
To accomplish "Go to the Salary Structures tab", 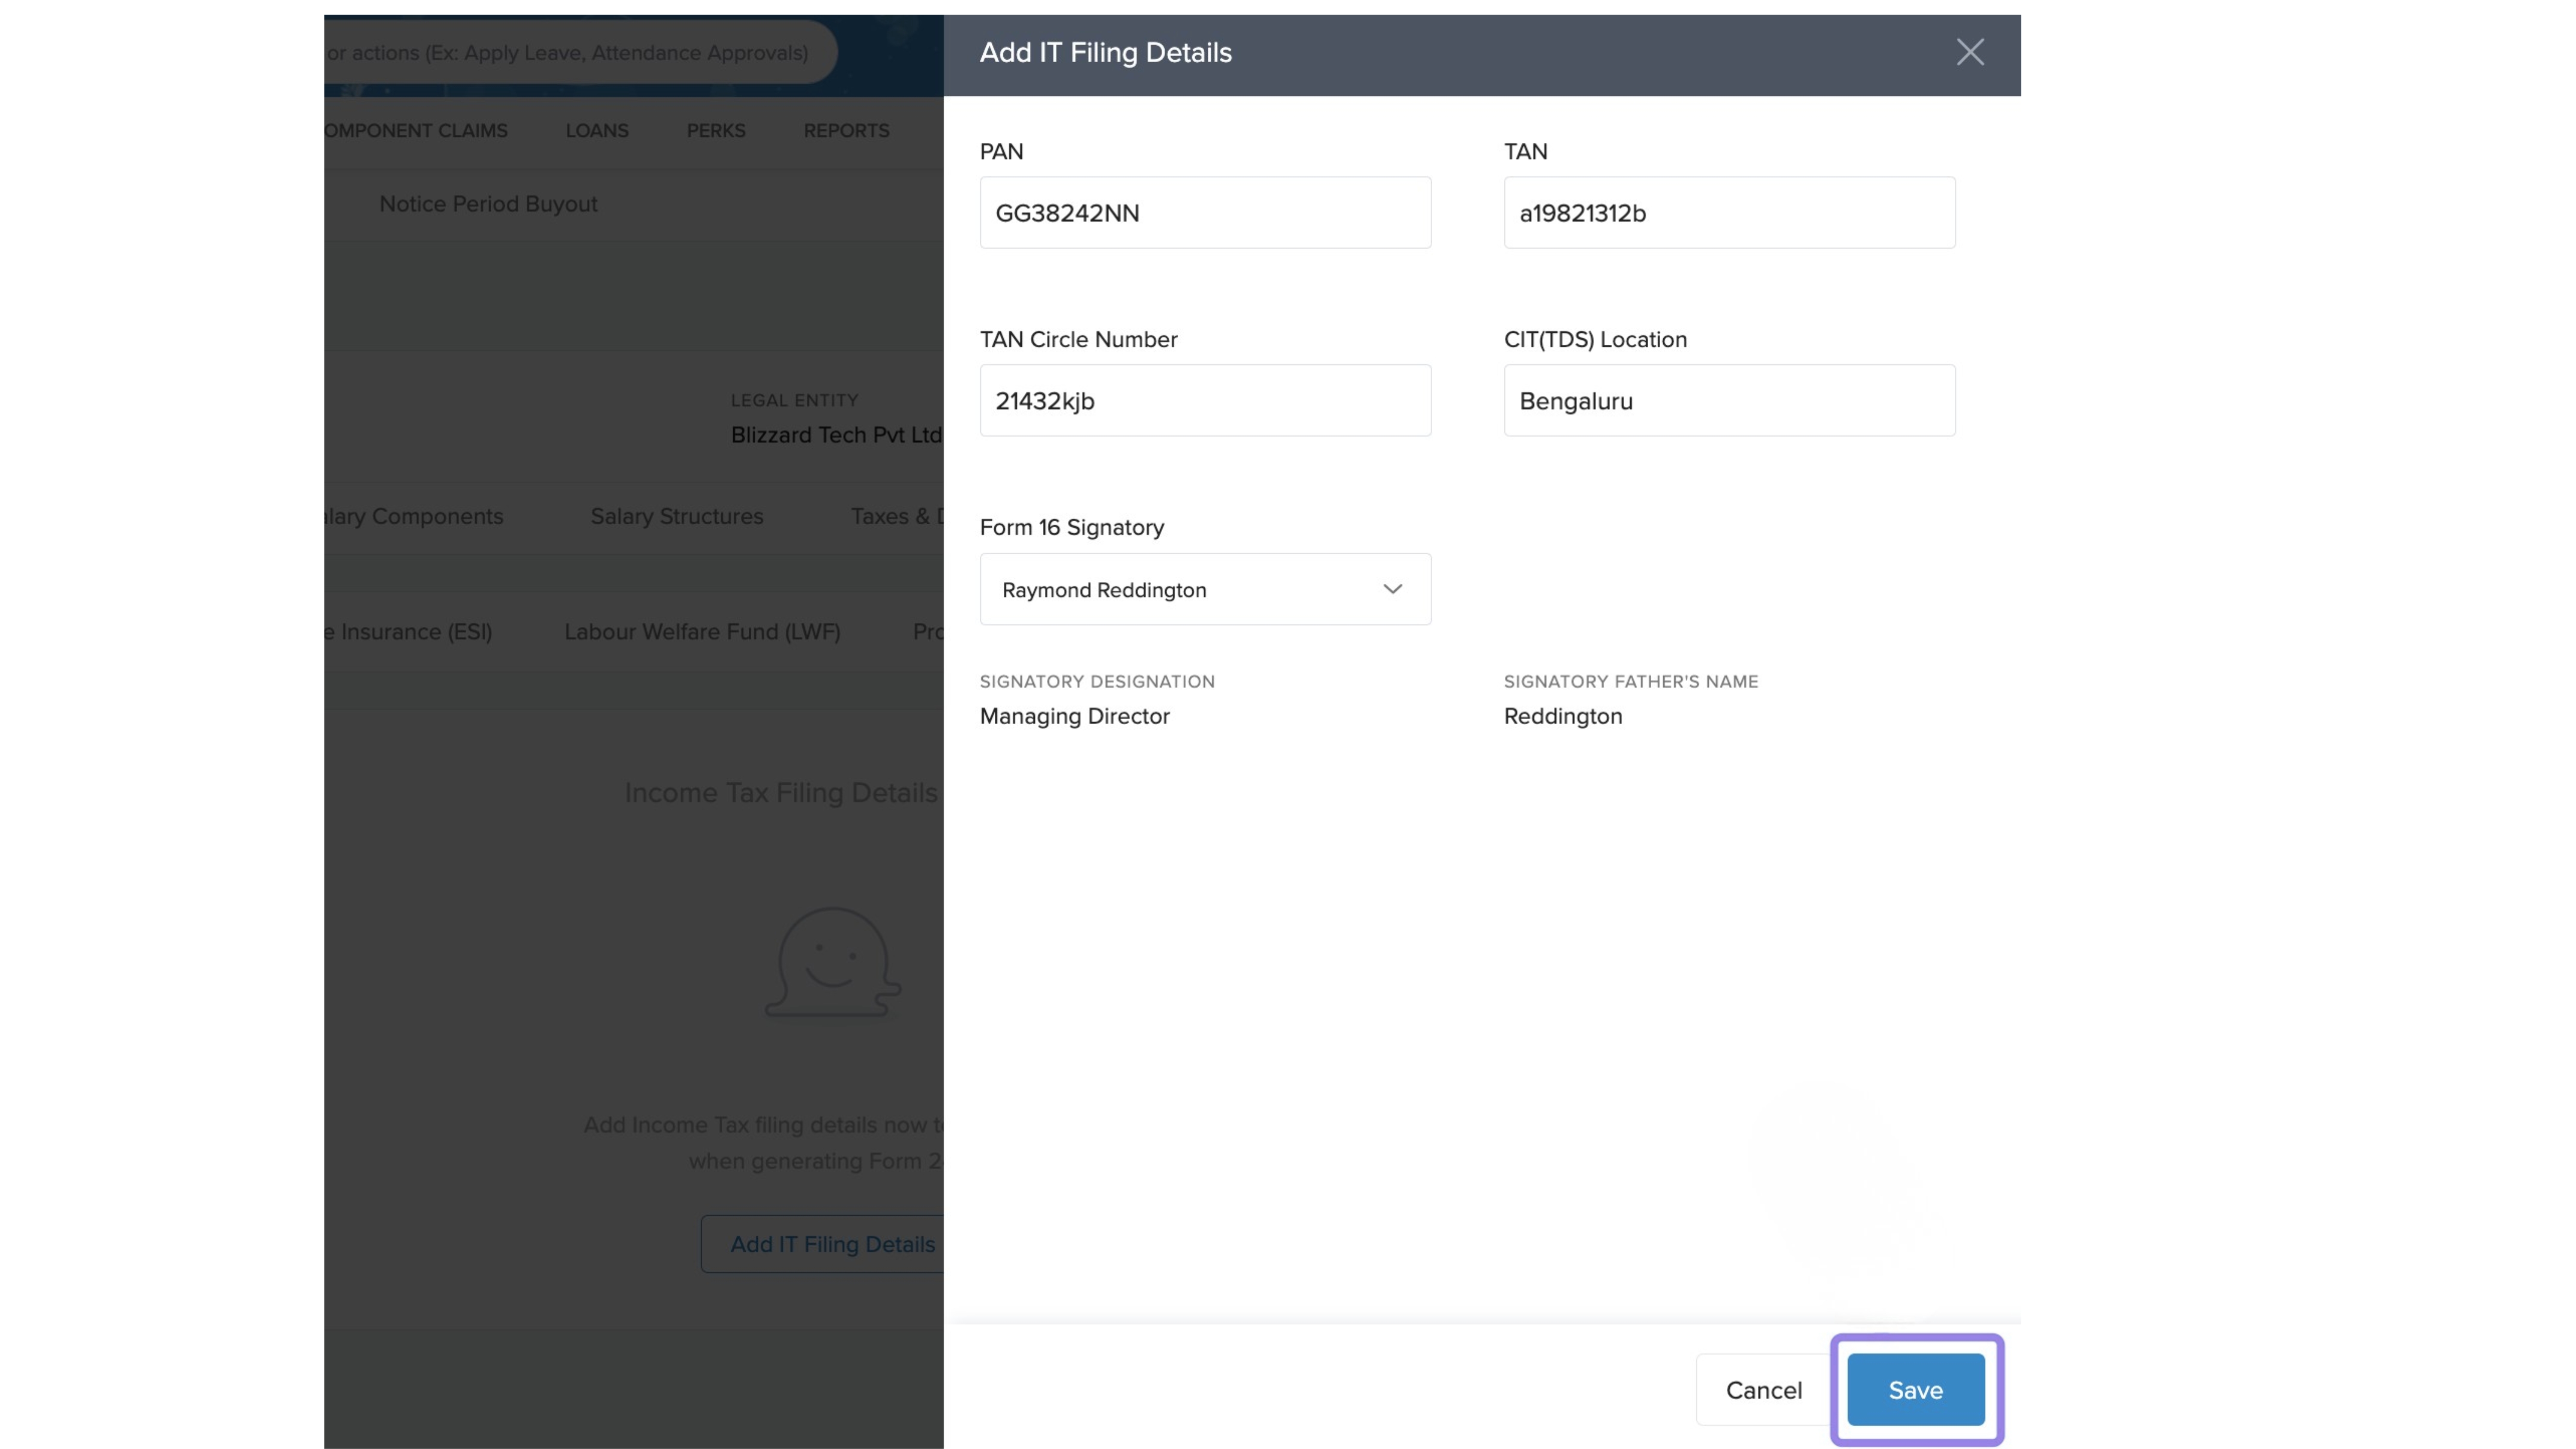I will (676, 516).
